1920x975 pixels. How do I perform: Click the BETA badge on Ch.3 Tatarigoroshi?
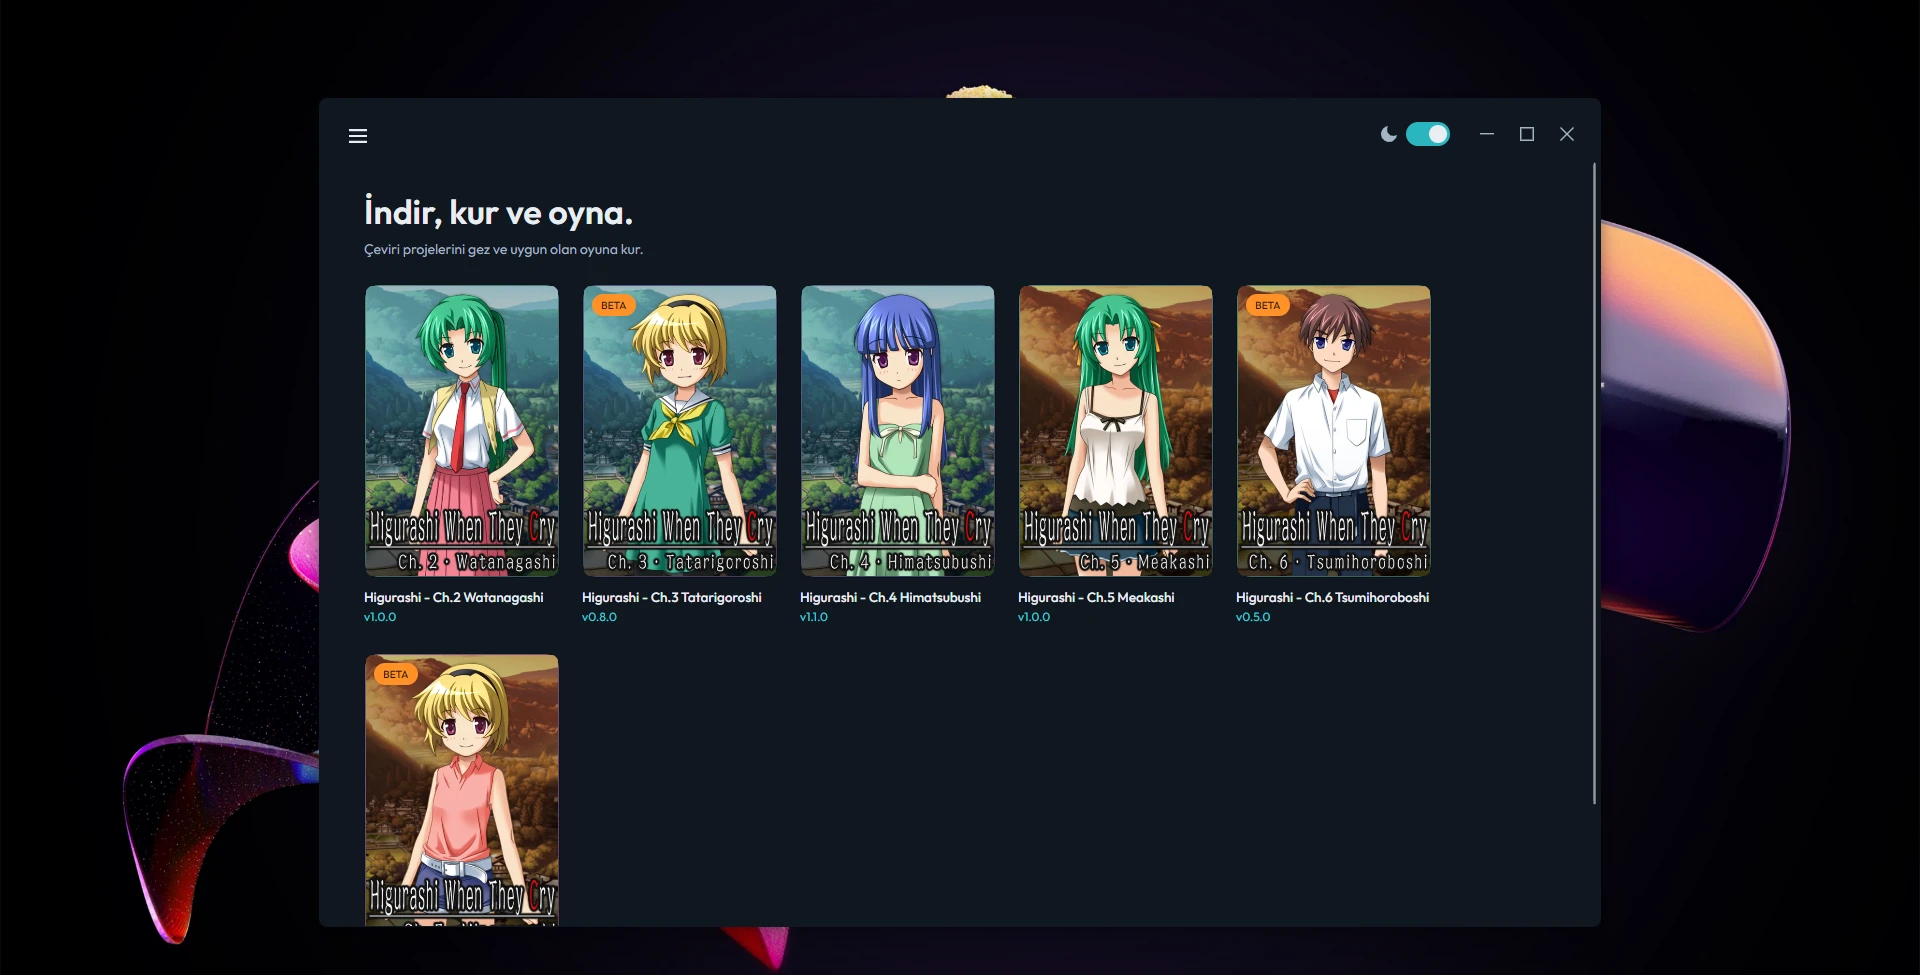[x=613, y=305]
